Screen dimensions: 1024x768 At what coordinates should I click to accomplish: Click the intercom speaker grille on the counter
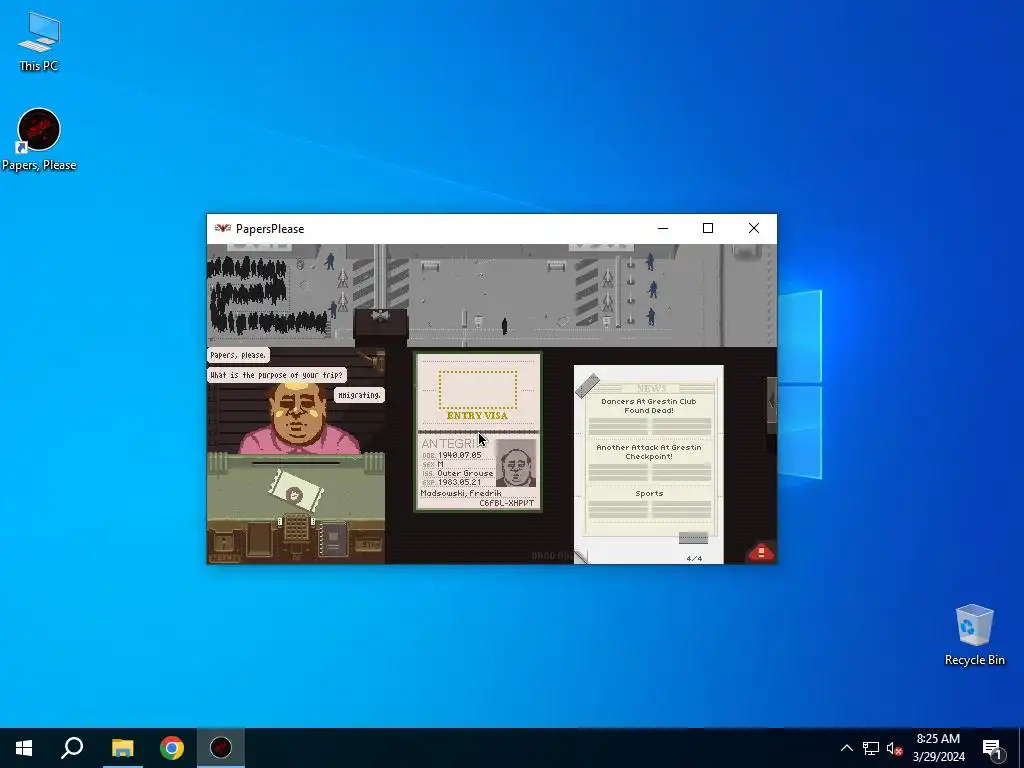[x=296, y=527]
